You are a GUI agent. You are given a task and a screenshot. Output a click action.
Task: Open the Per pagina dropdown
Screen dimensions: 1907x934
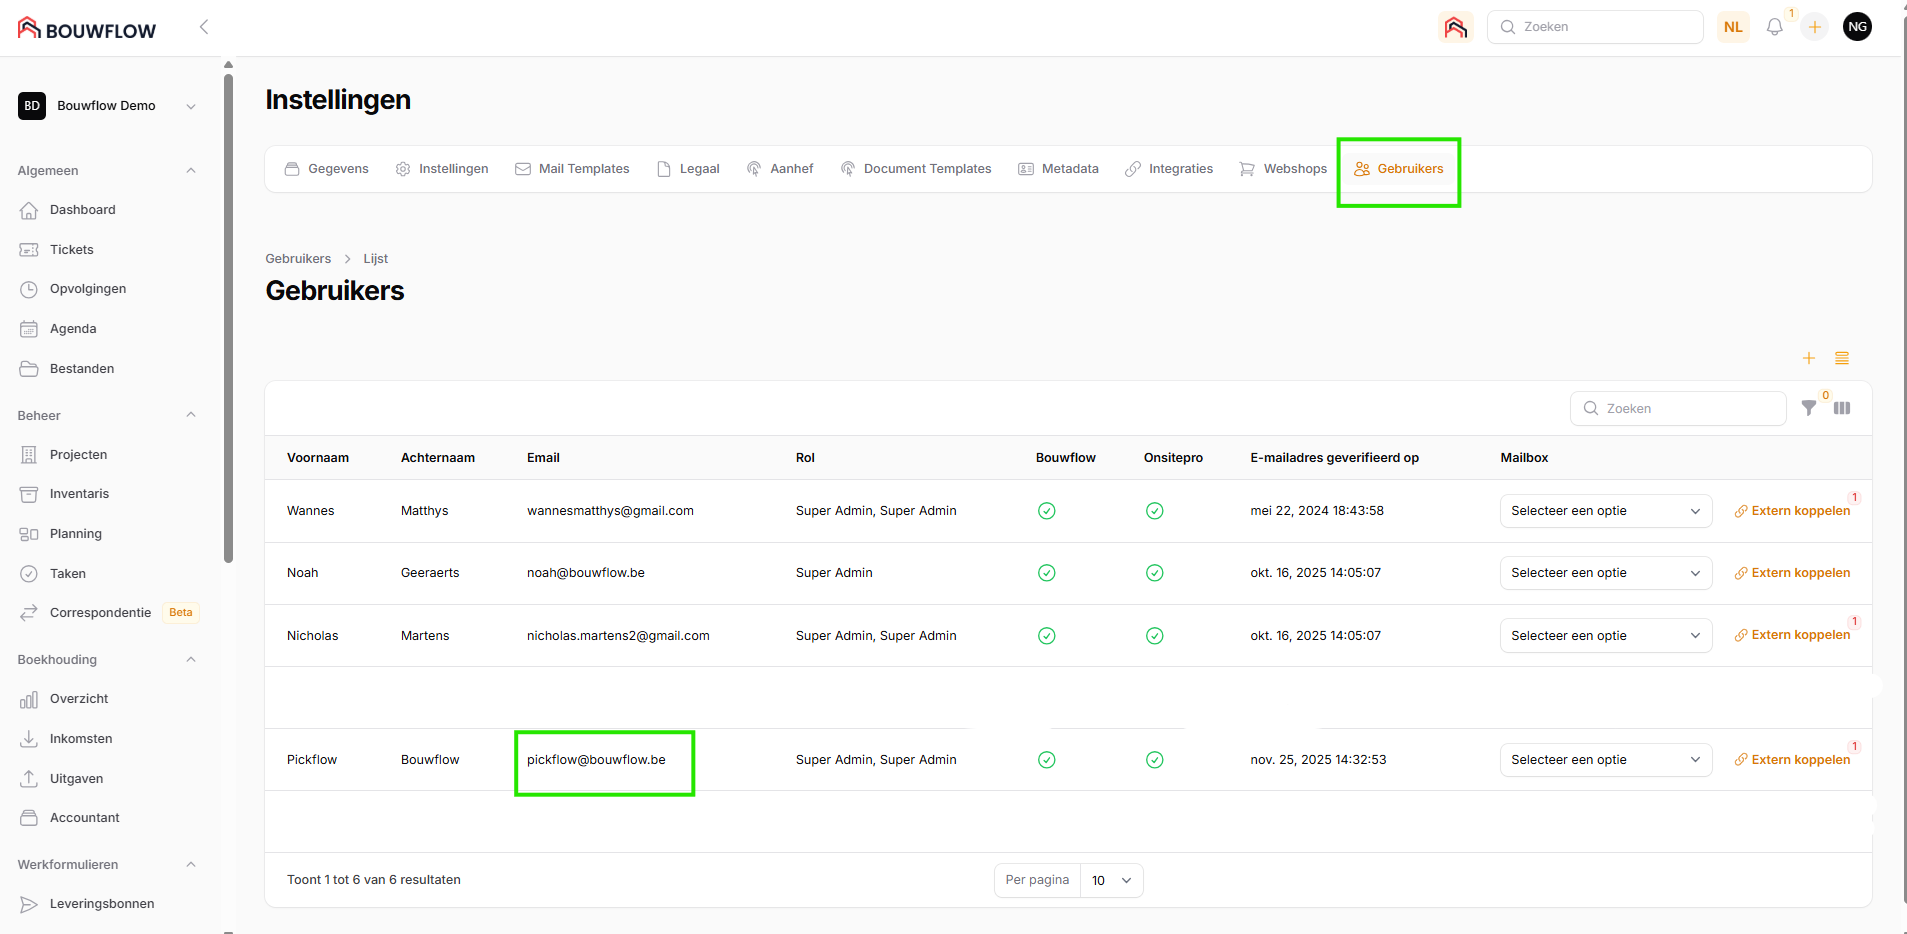(x=1111, y=880)
